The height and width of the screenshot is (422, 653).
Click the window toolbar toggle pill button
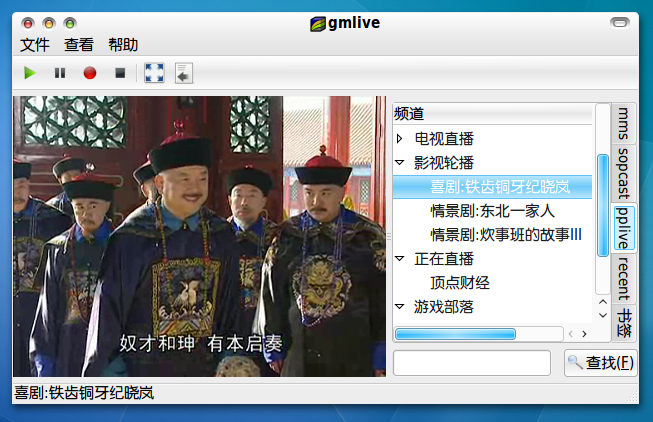[x=620, y=22]
